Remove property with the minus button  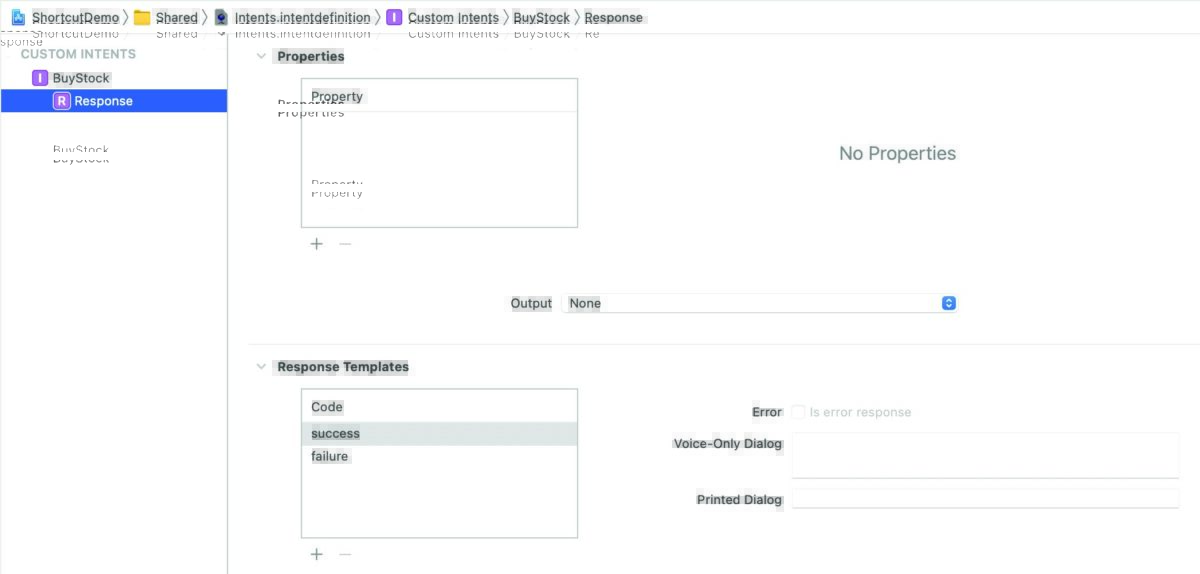click(345, 244)
